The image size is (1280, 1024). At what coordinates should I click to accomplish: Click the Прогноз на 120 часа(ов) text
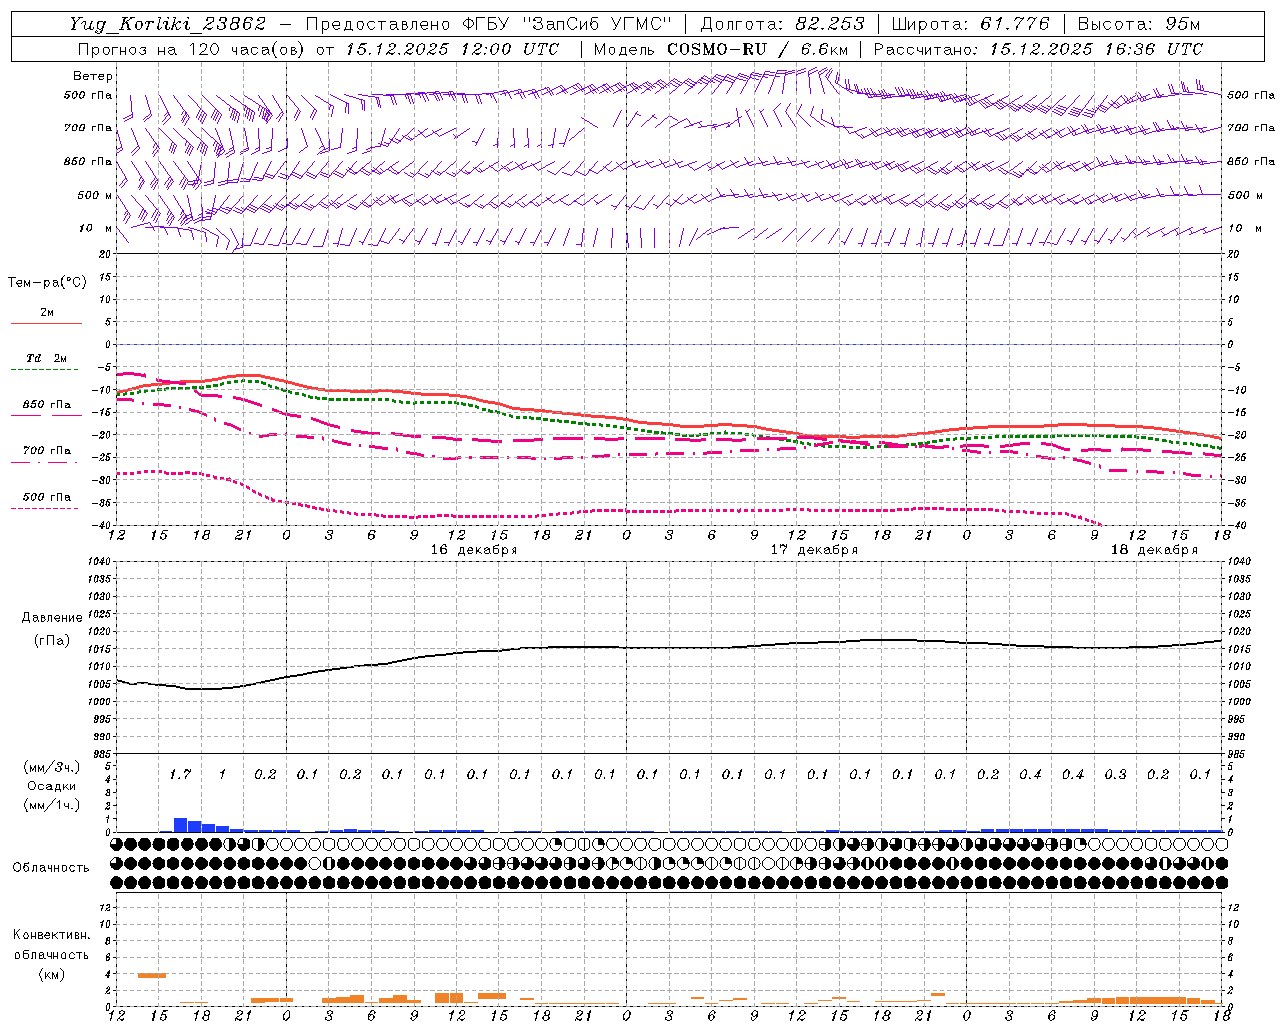point(192,49)
